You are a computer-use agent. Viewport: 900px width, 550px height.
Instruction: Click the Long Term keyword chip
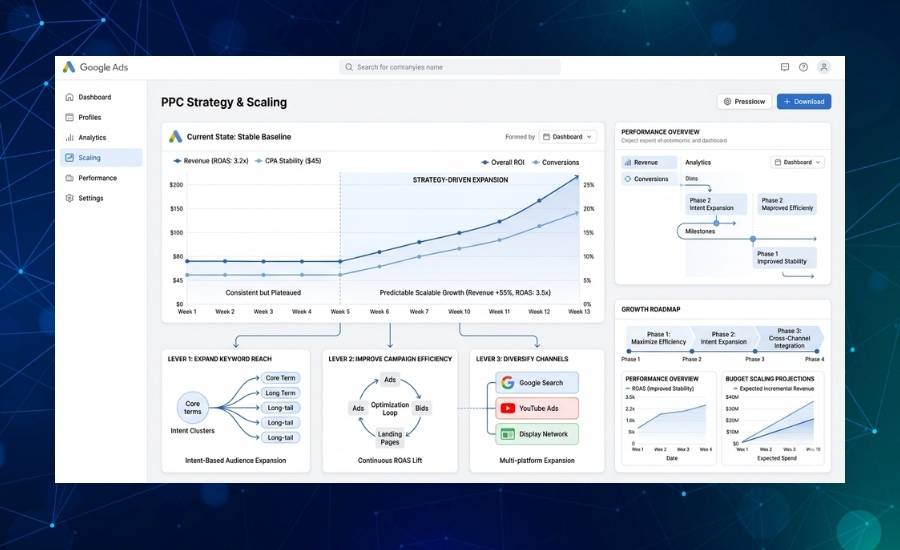(x=280, y=393)
